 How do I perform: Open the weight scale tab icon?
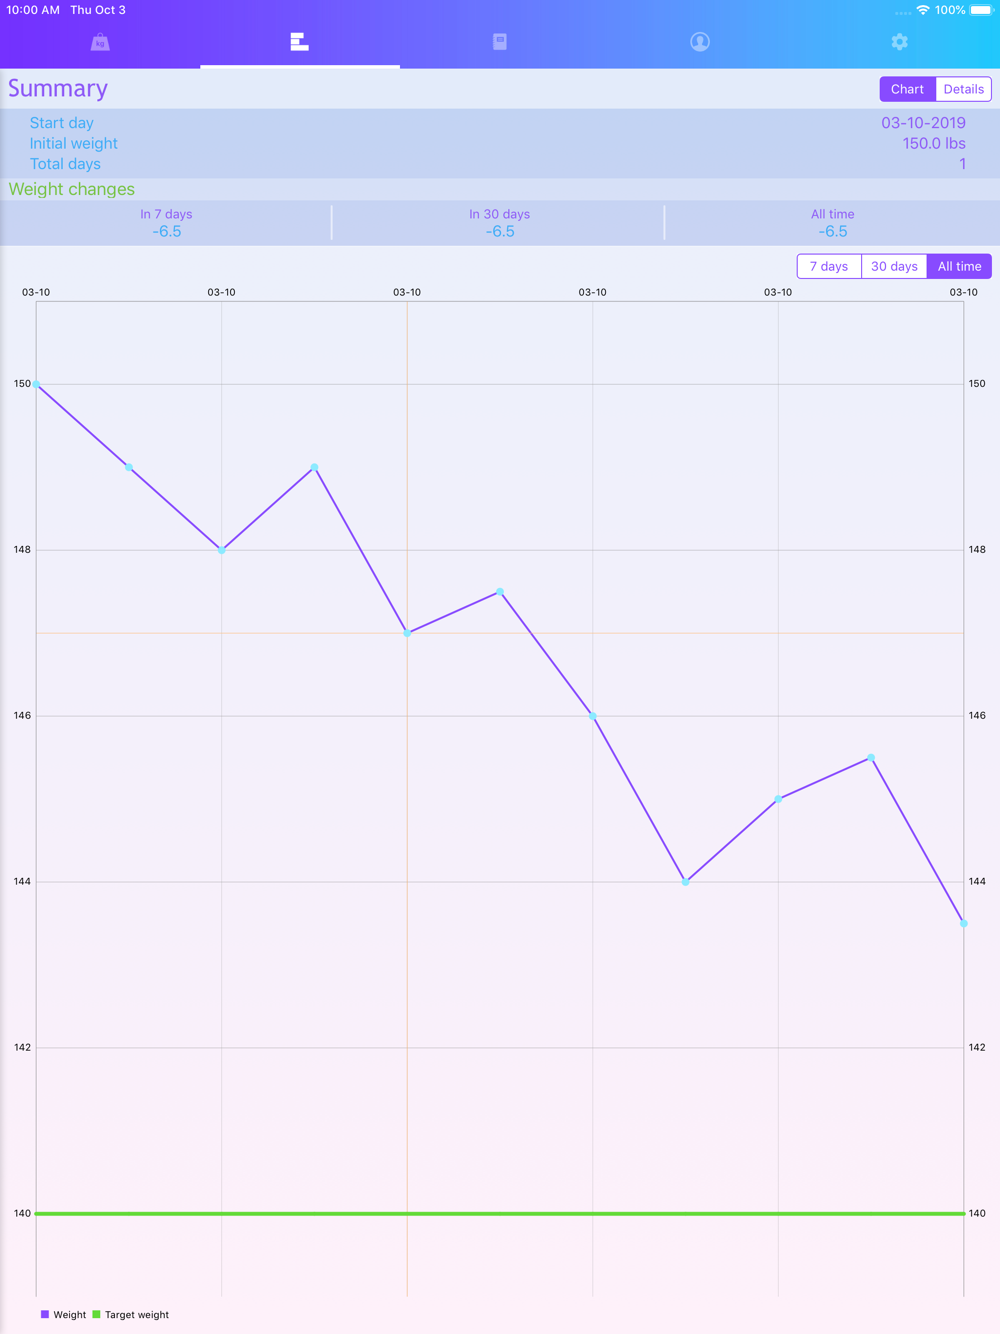[100, 42]
